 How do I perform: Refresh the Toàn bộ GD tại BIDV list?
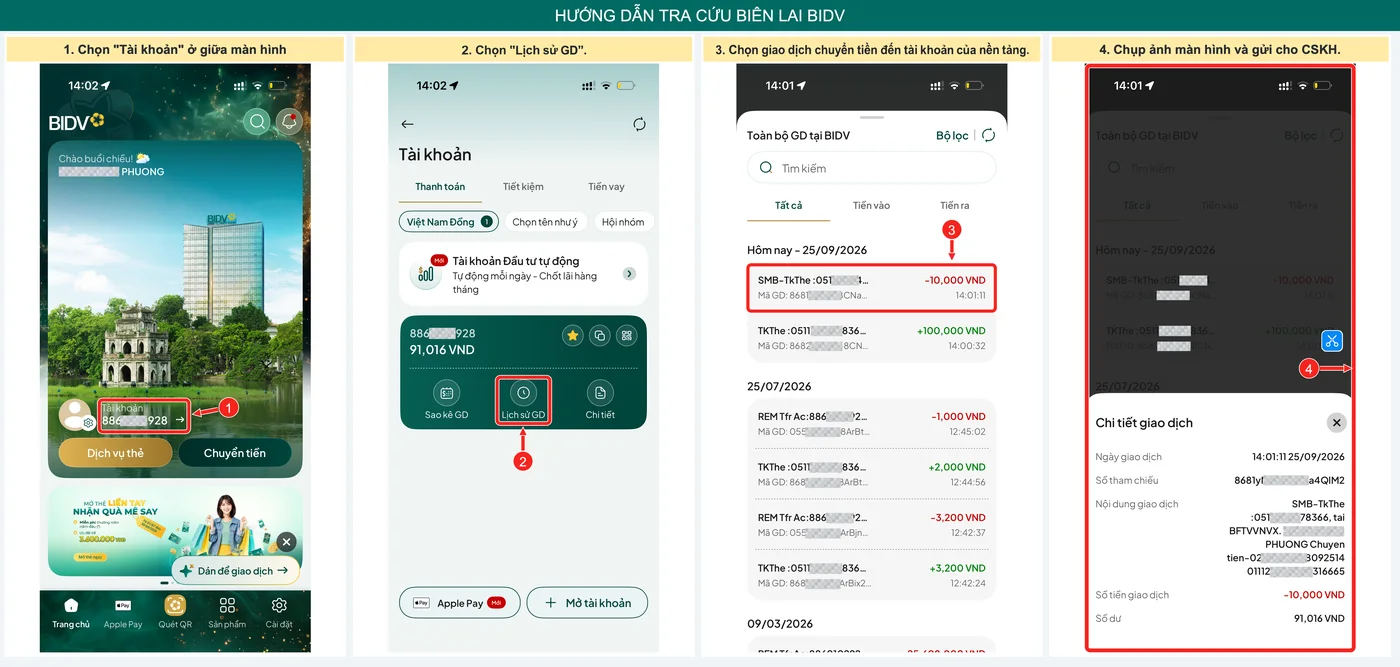pos(988,135)
